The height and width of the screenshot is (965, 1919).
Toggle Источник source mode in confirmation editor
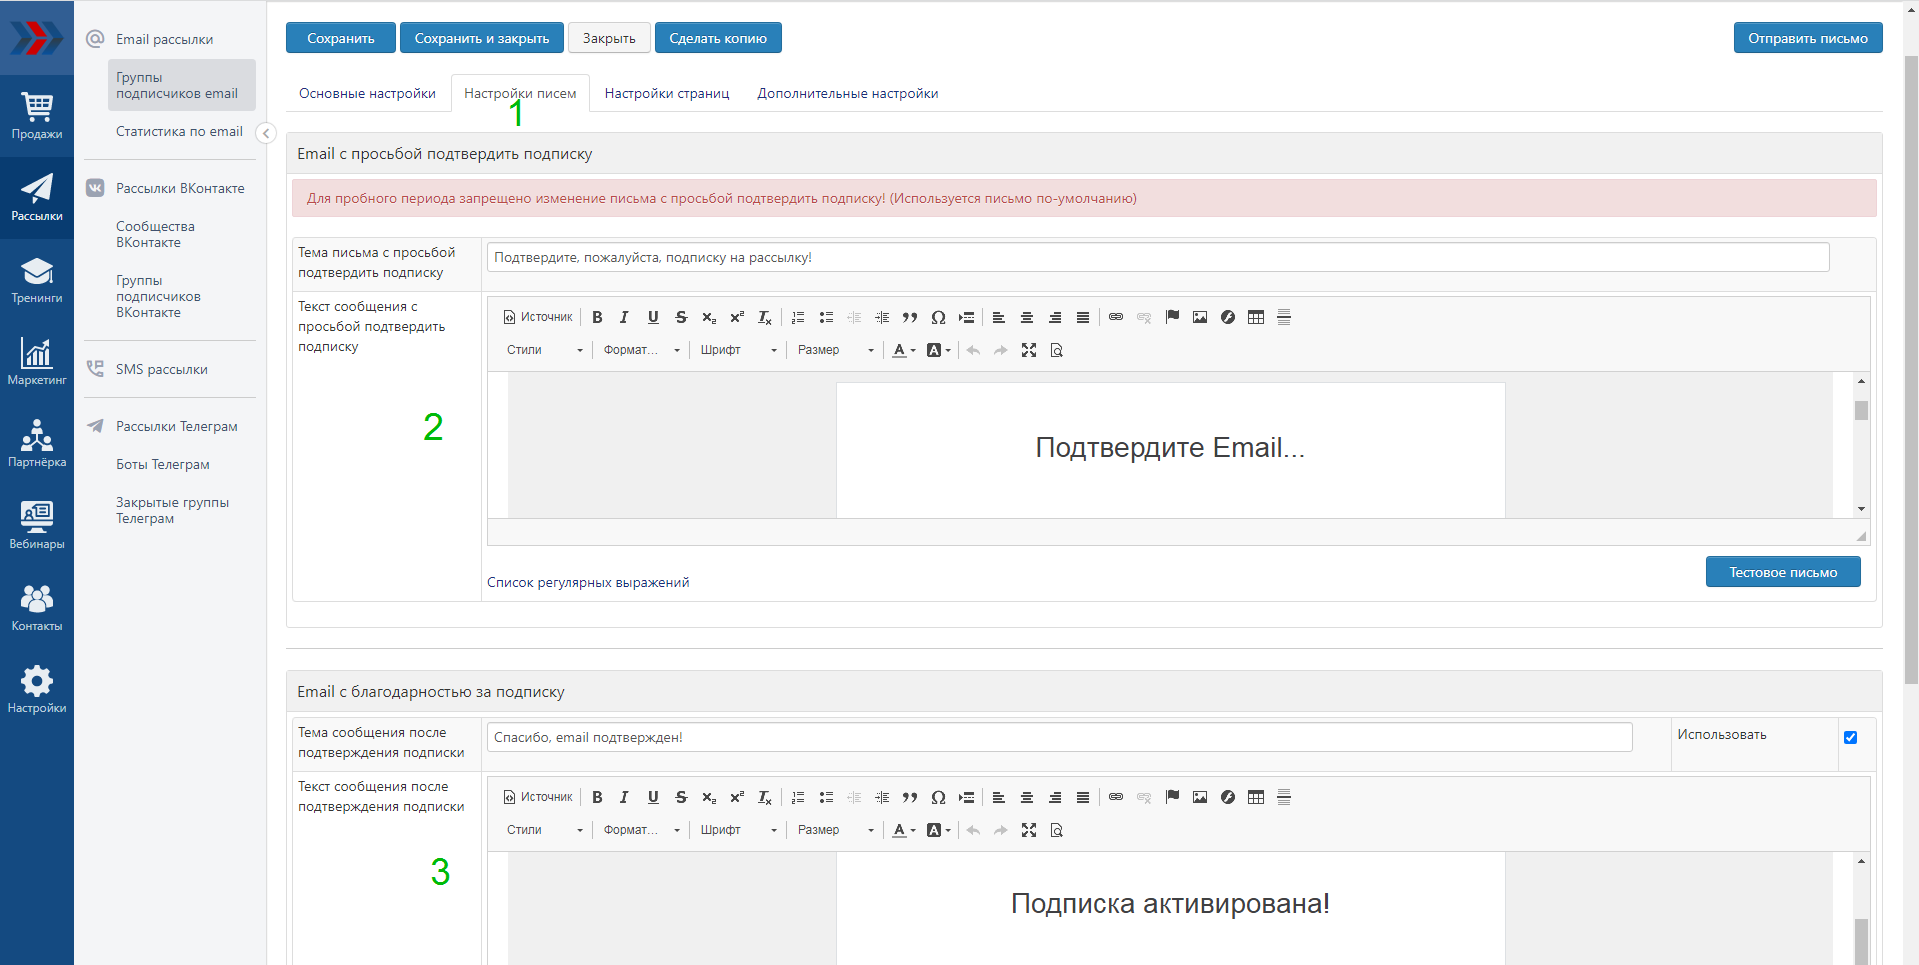pyautogui.click(x=538, y=317)
